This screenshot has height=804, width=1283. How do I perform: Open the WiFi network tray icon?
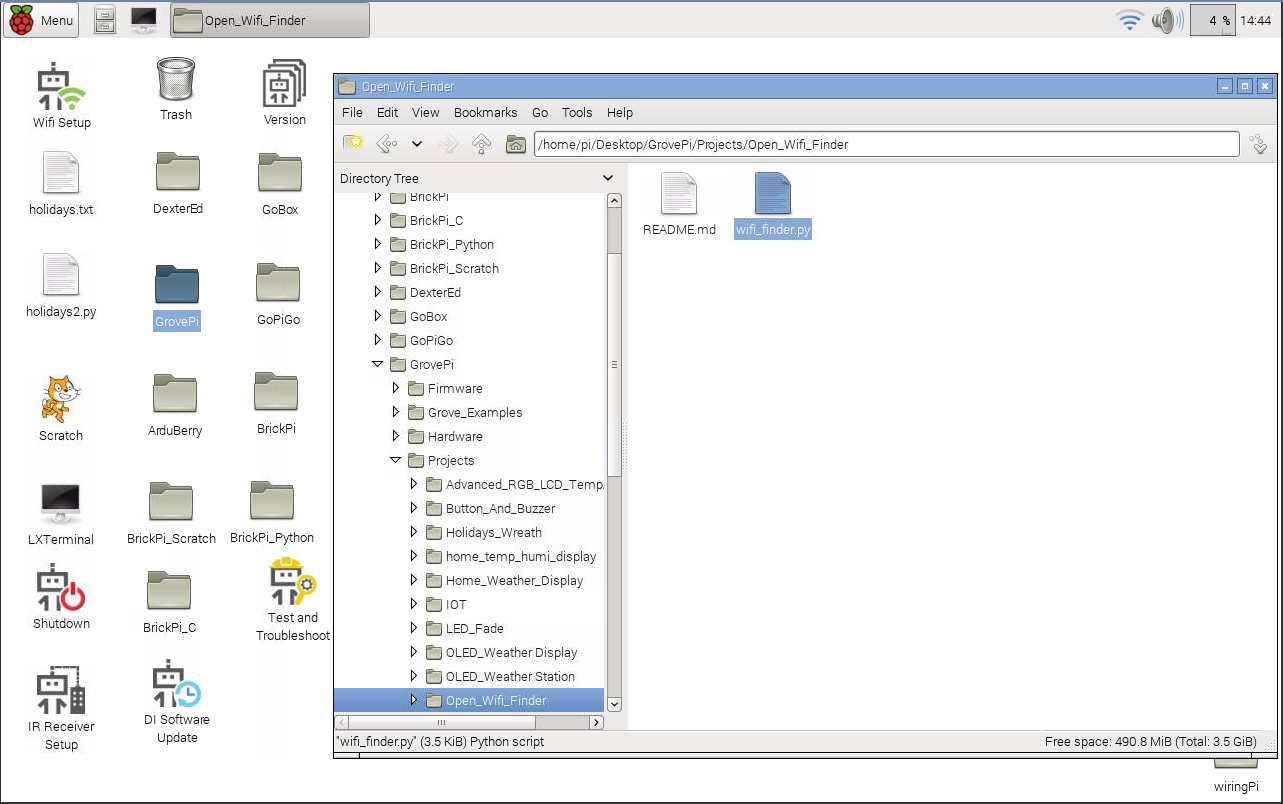point(1130,20)
